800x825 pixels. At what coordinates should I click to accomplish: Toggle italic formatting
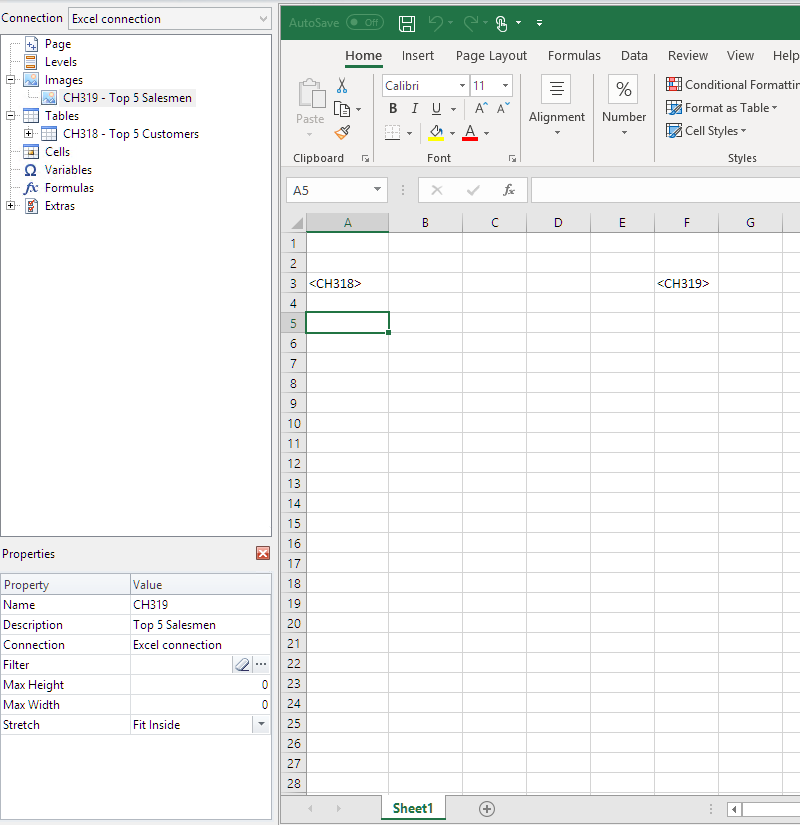[414, 108]
